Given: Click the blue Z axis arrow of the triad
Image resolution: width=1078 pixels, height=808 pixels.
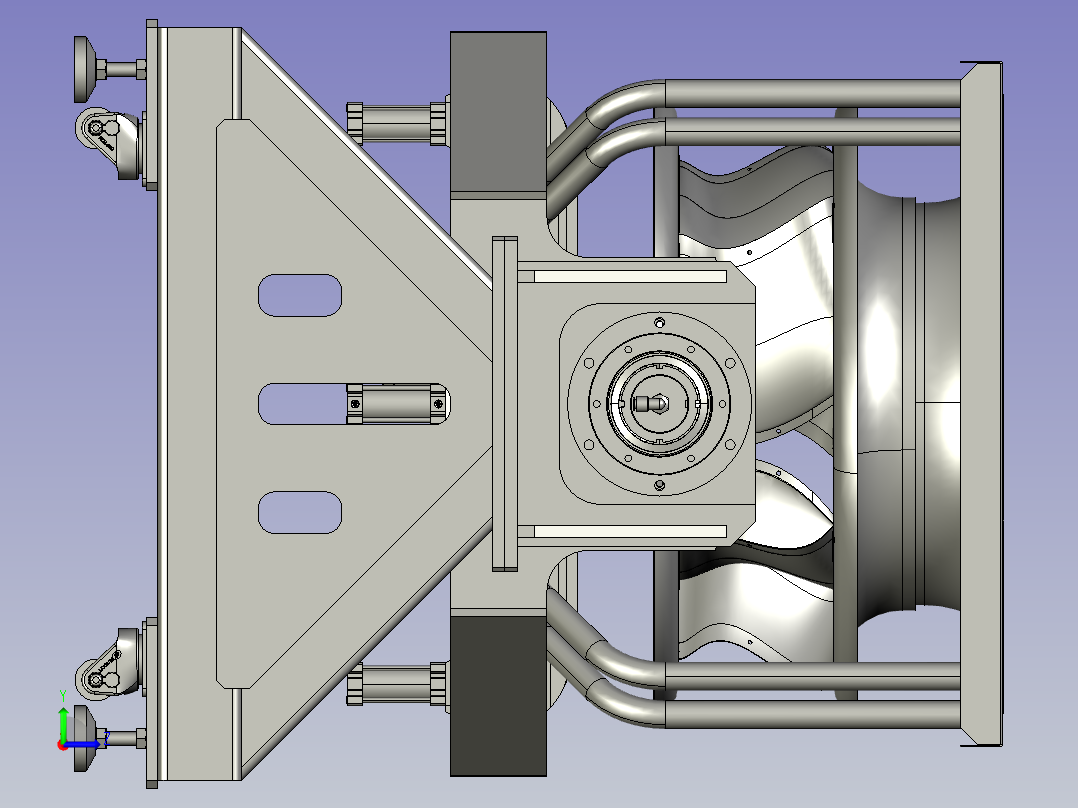Looking at the screenshot, I should [x=84, y=745].
